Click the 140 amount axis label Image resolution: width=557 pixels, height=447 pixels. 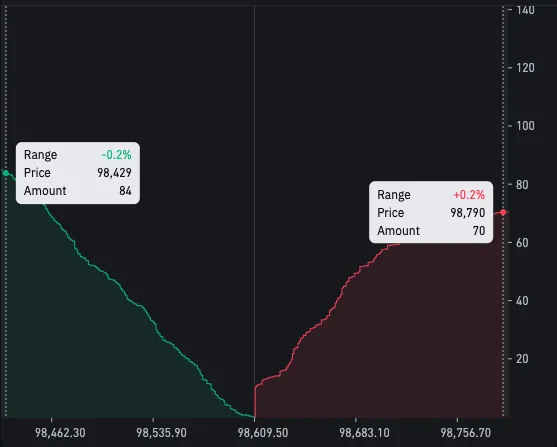(525, 10)
